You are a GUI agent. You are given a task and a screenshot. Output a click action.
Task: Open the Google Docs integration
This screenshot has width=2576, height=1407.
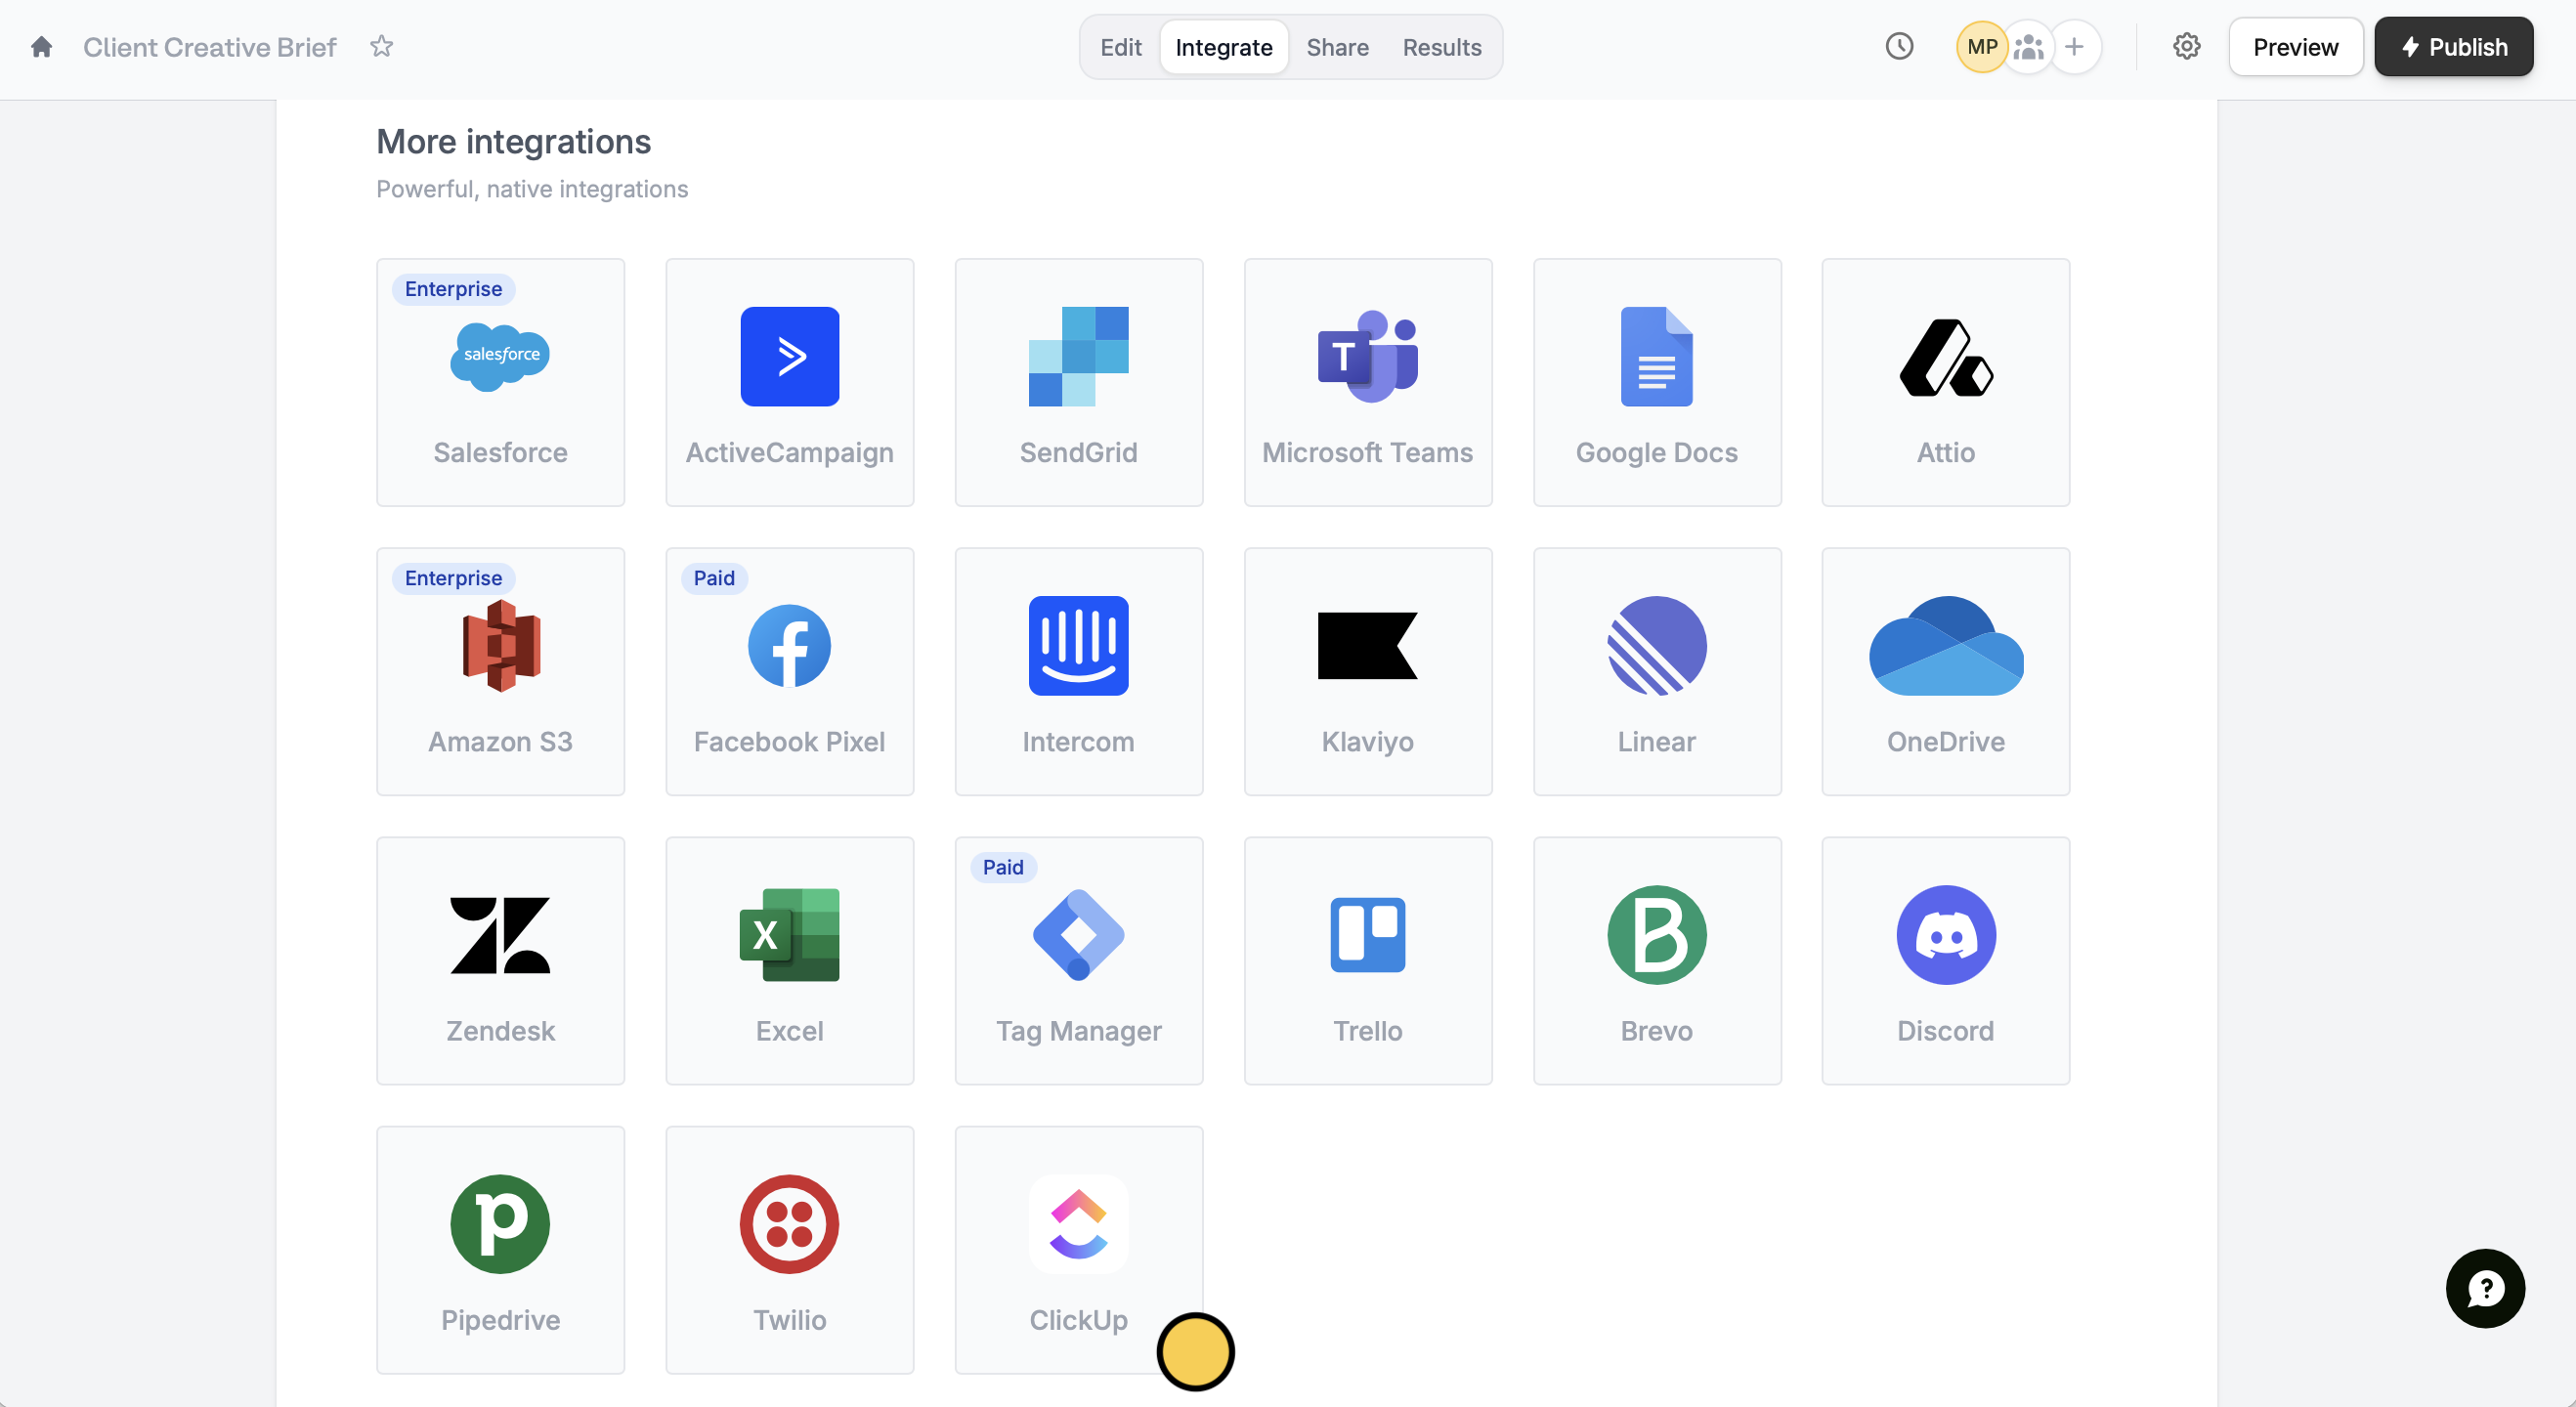(x=1656, y=382)
